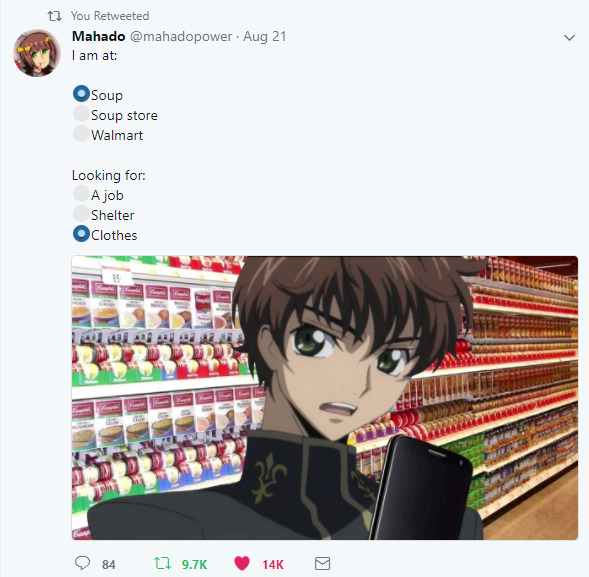Expand the tweet options chevron menu

point(569,38)
